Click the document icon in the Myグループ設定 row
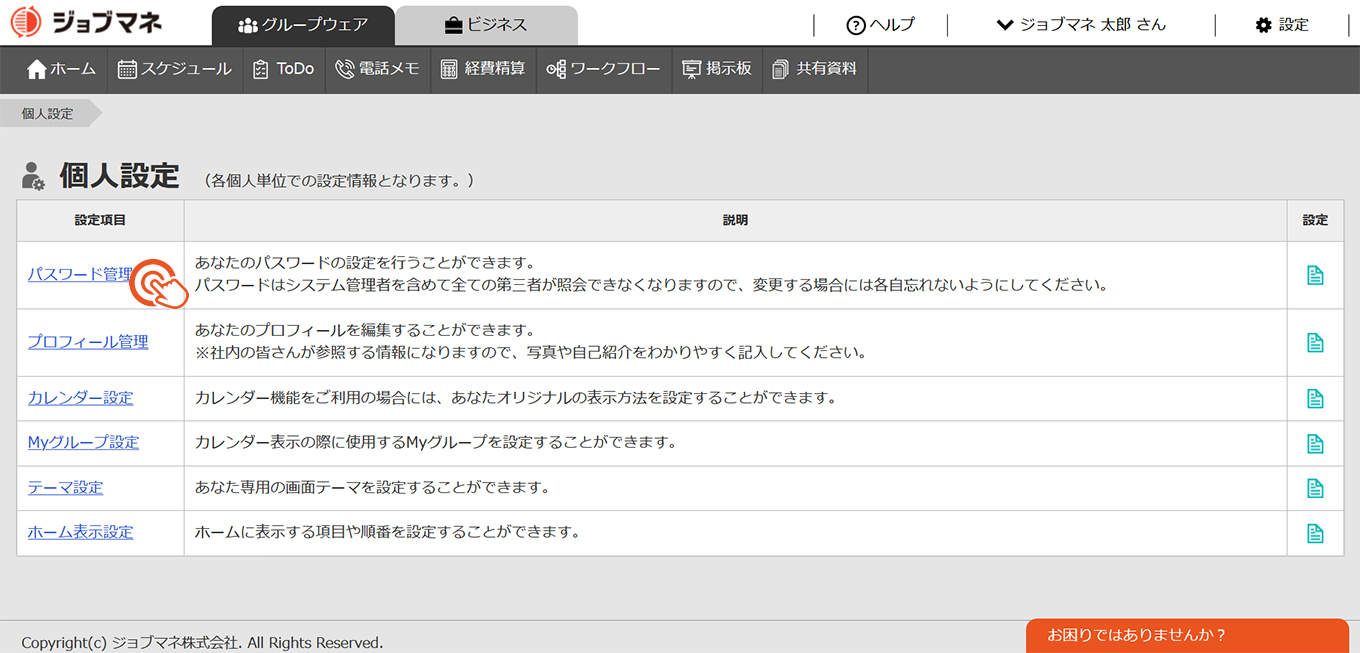The height and width of the screenshot is (653, 1360). (x=1315, y=444)
